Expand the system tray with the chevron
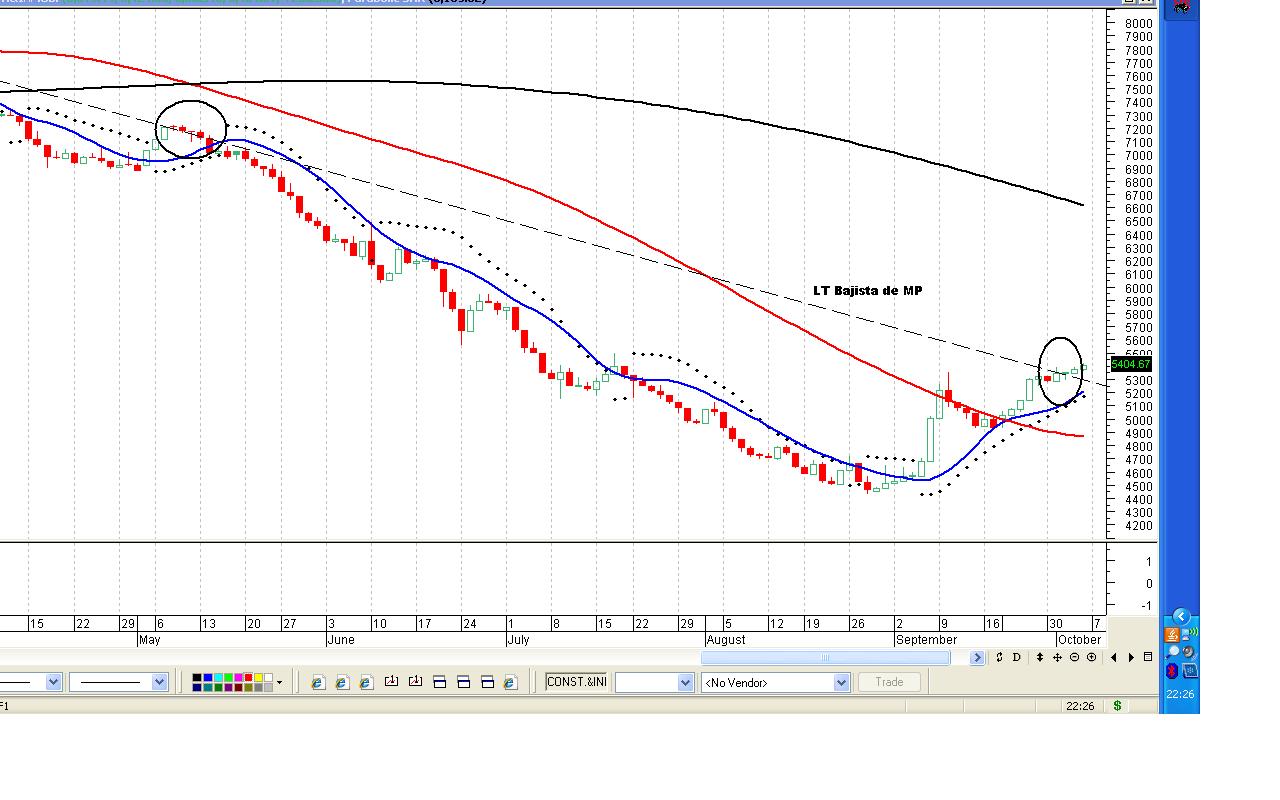Viewport: 1280px width, 800px height. pyautogui.click(x=1180, y=616)
